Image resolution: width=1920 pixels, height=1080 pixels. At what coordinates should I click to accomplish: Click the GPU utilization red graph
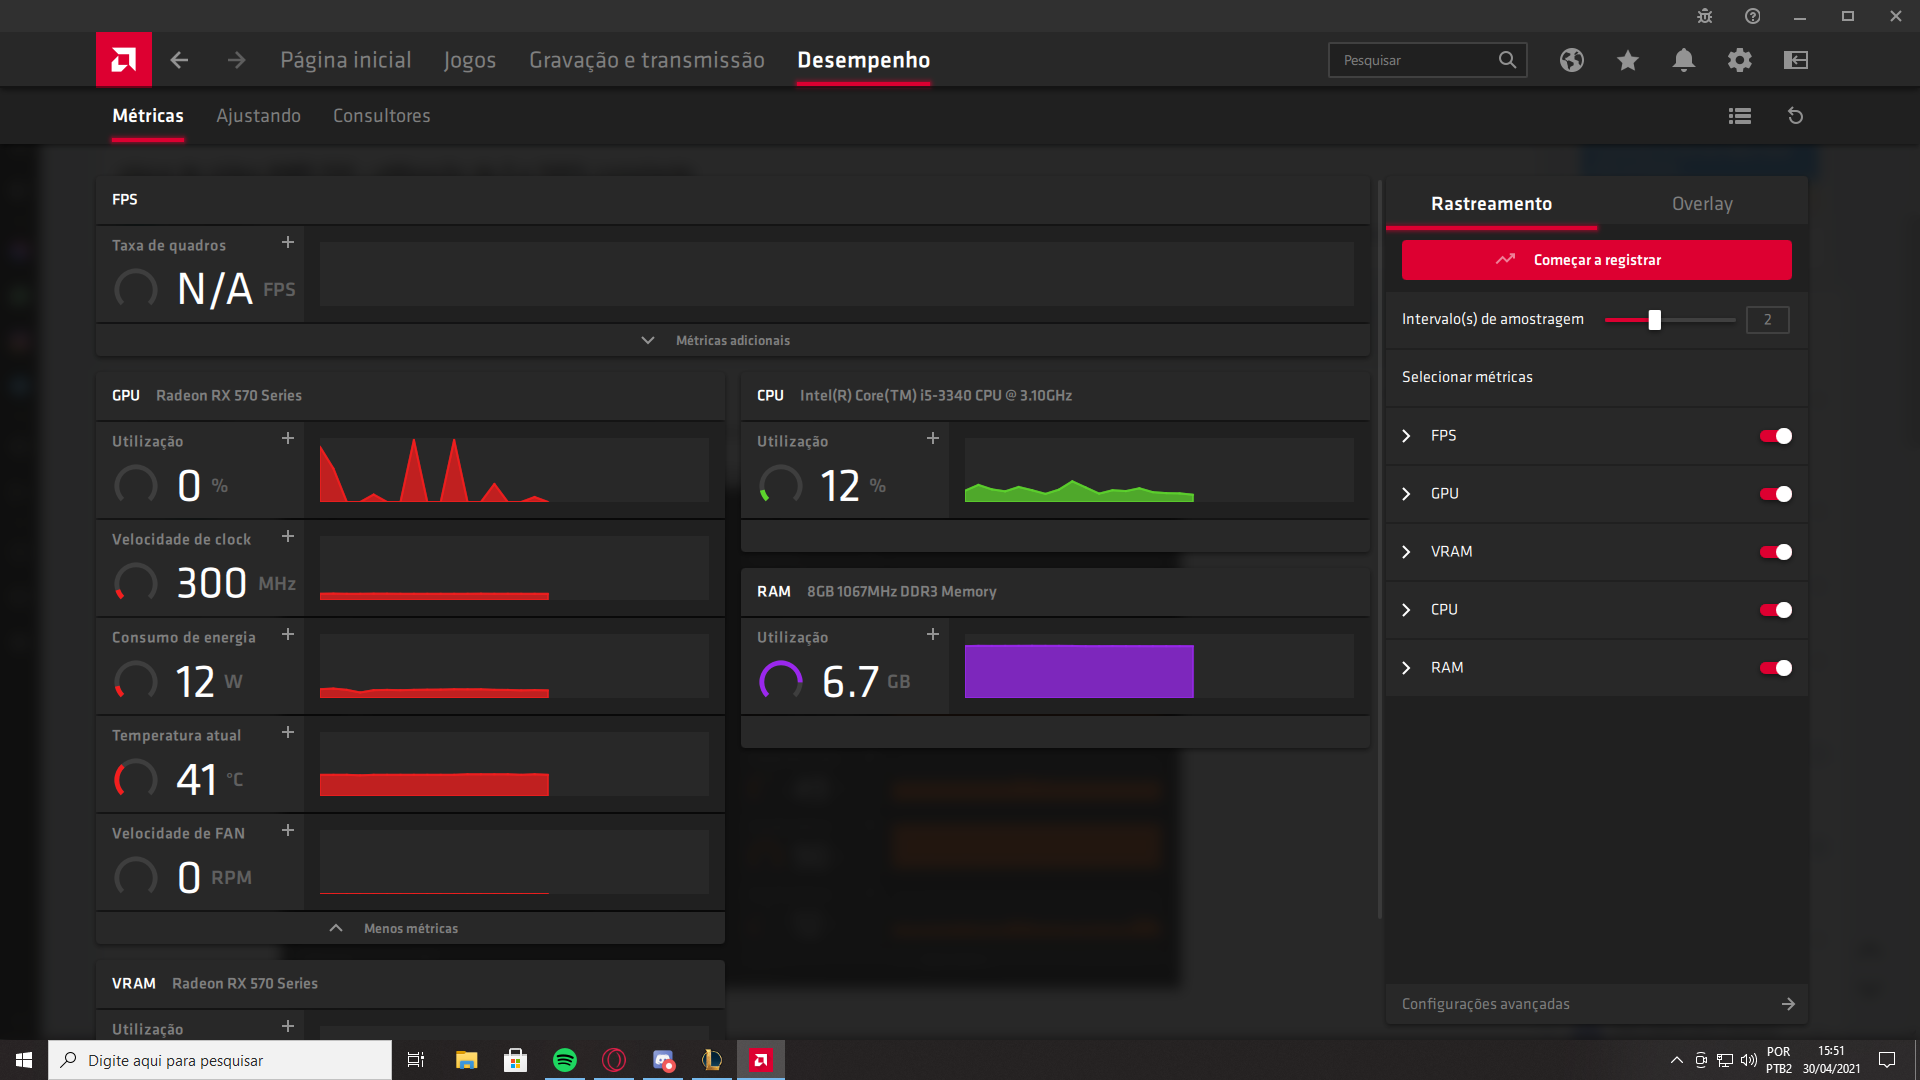click(x=514, y=470)
